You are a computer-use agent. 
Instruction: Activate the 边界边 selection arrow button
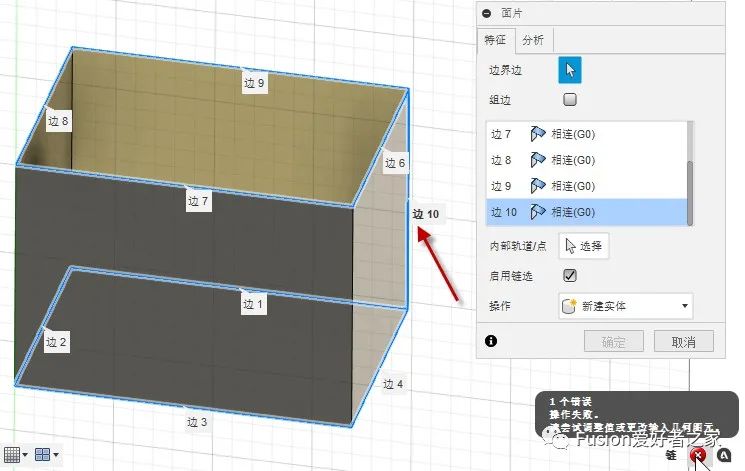tap(569, 70)
